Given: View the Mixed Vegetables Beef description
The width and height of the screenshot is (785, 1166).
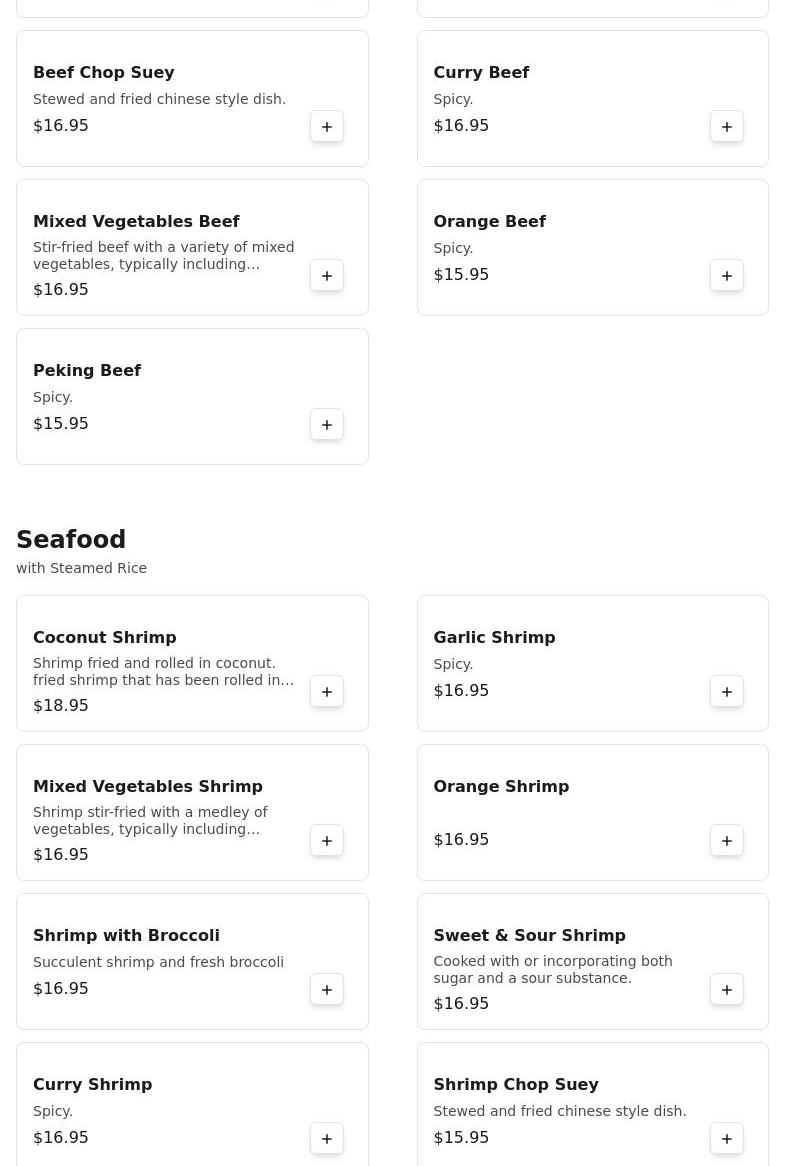Looking at the screenshot, I should click(163, 256).
